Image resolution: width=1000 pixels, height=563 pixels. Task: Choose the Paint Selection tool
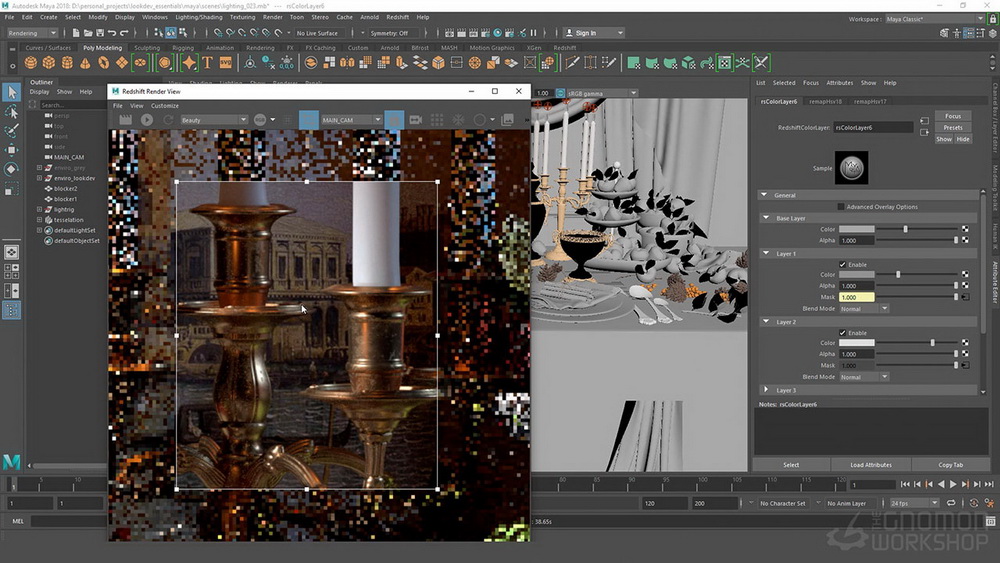tap(11, 131)
